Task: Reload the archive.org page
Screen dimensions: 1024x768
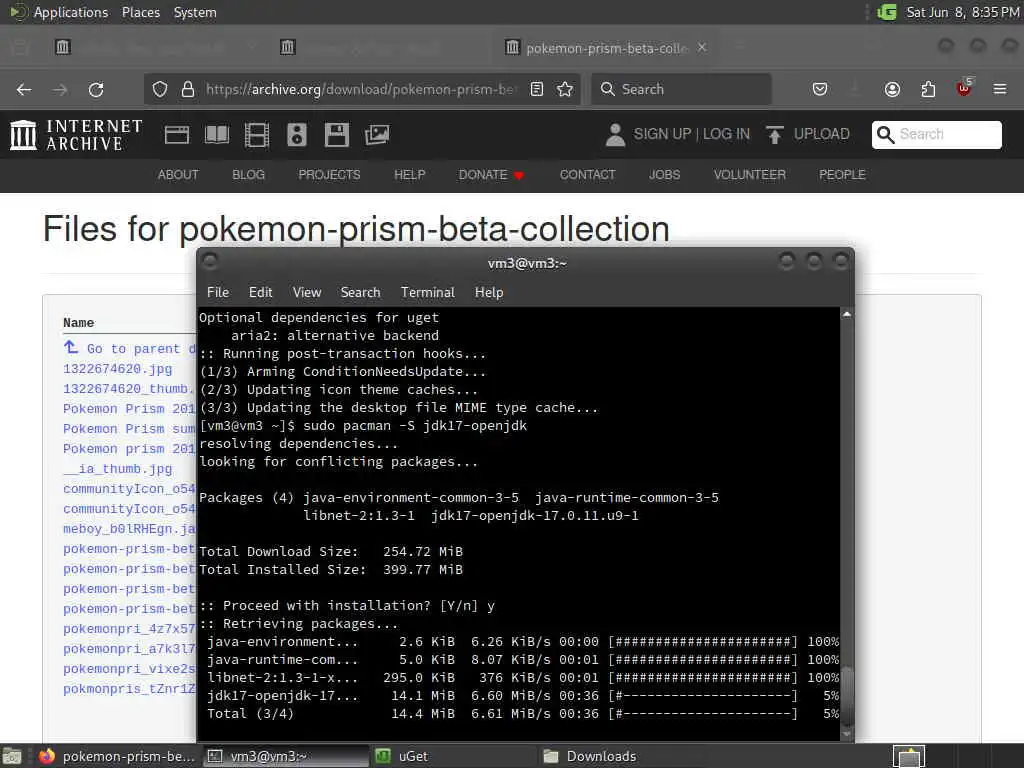Action: (x=96, y=89)
